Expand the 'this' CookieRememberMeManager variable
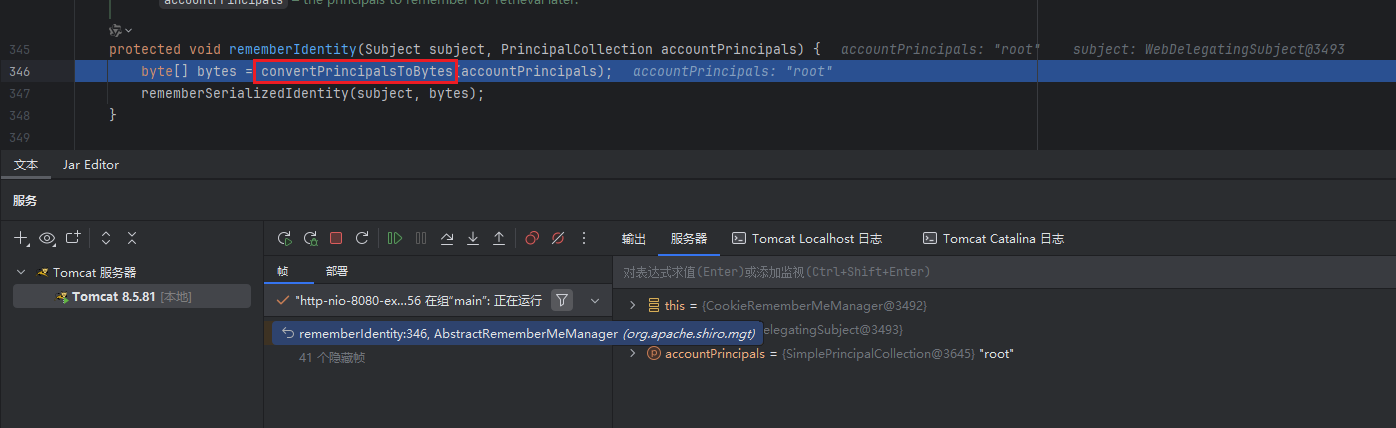 tap(632, 305)
